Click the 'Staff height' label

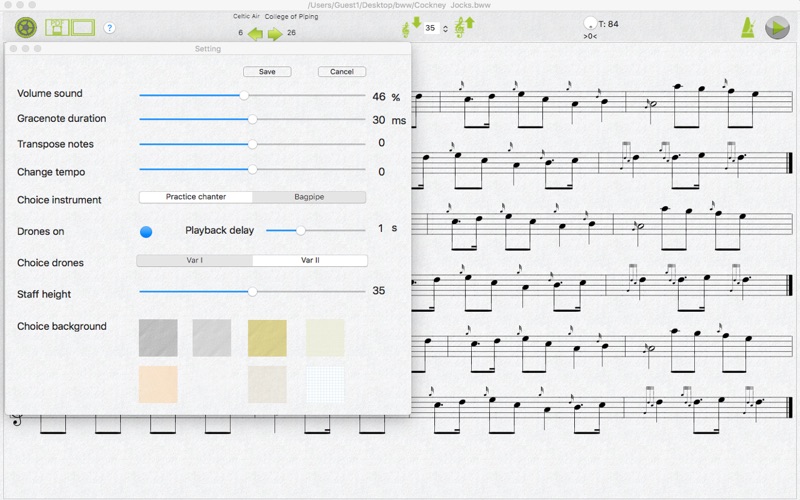click(x=44, y=294)
